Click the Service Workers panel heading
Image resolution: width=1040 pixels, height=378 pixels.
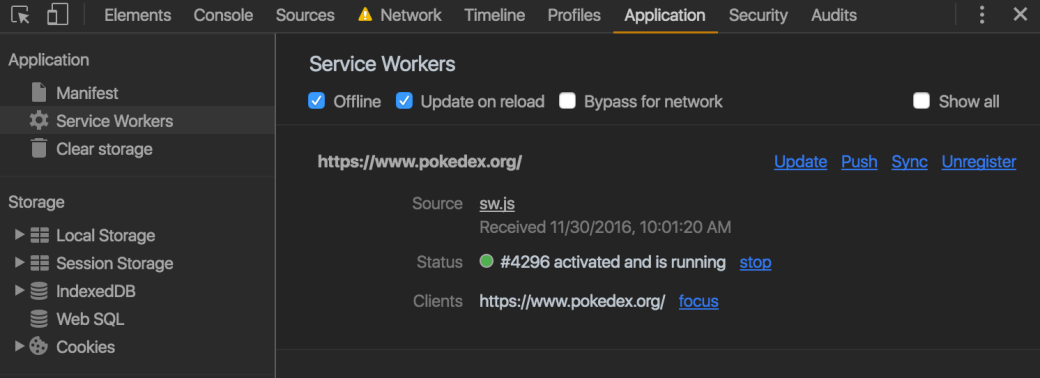pyautogui.click(x=383, y=64)
